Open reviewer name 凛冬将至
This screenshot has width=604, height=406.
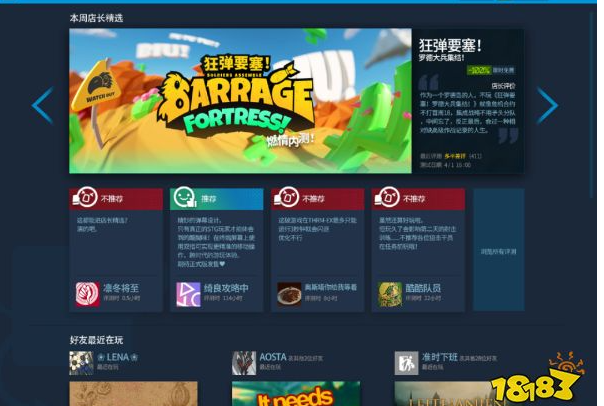coord(121,288)
